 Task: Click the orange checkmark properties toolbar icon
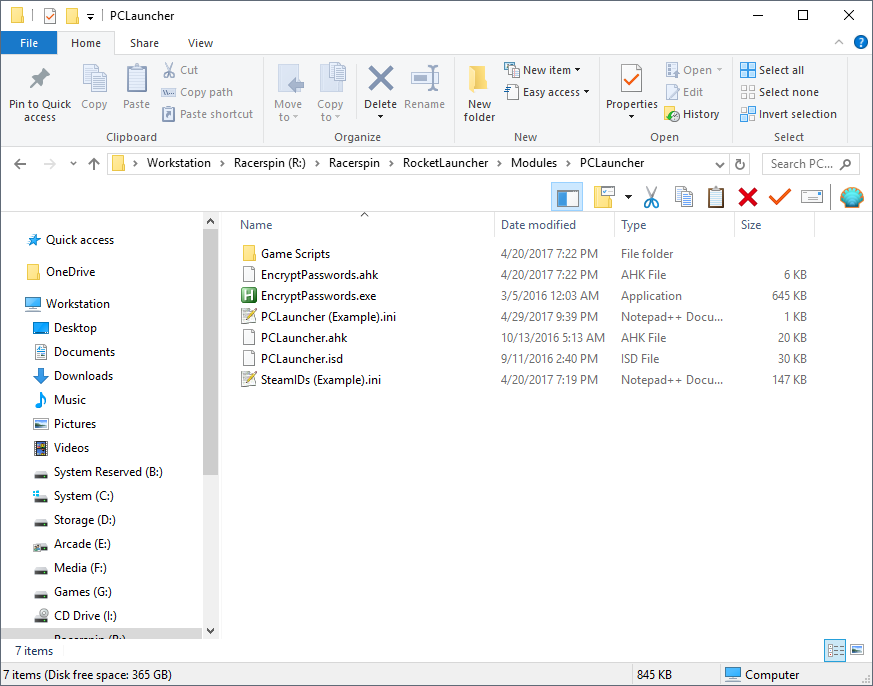click(x=779, y=197)
